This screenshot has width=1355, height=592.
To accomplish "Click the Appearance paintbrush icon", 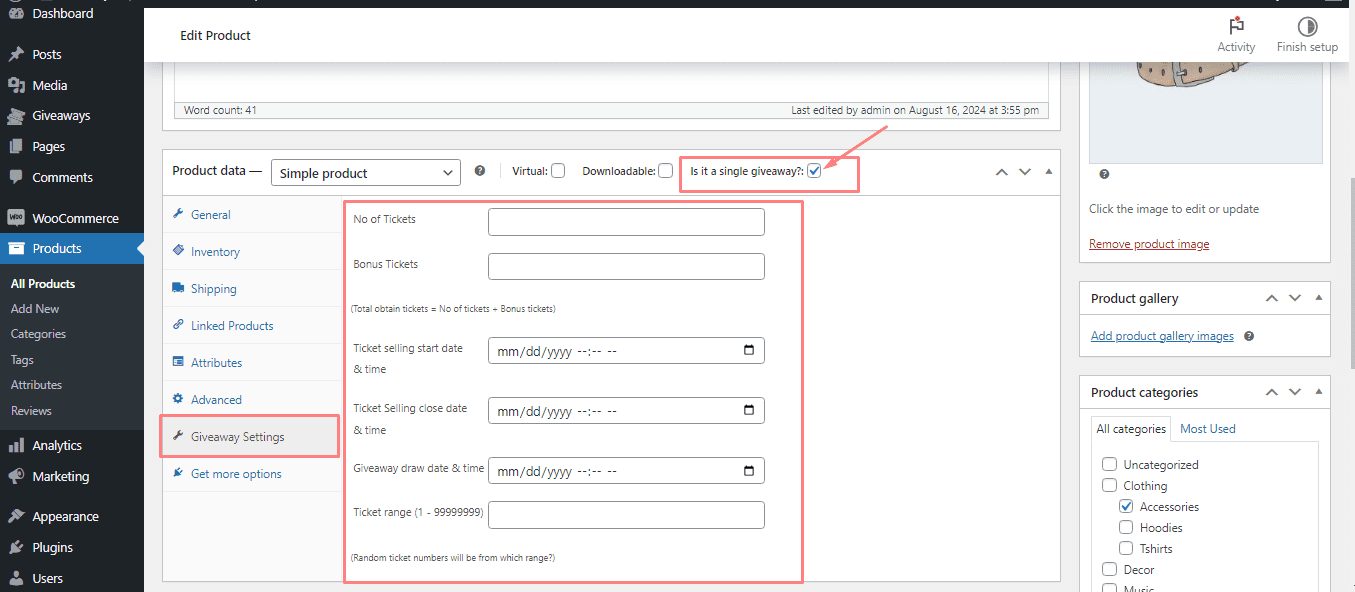I will (16, 516).
